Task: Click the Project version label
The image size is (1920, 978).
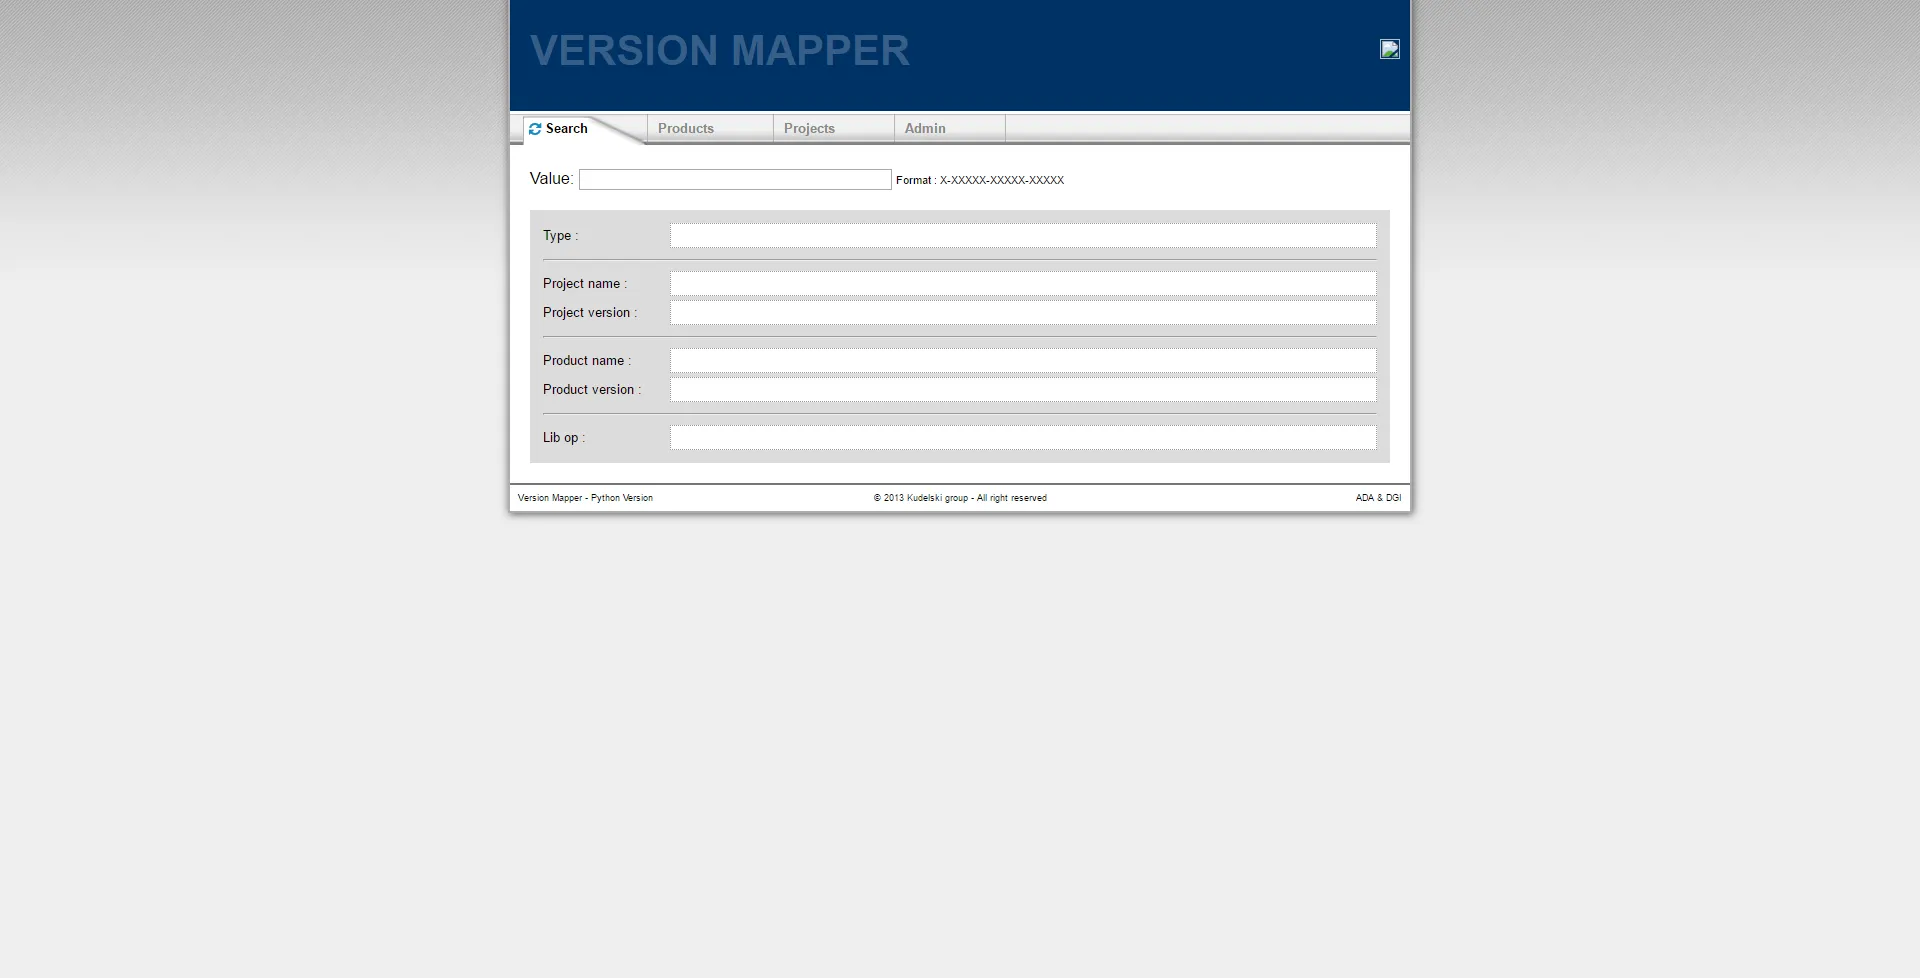Action: coord(590,313)
